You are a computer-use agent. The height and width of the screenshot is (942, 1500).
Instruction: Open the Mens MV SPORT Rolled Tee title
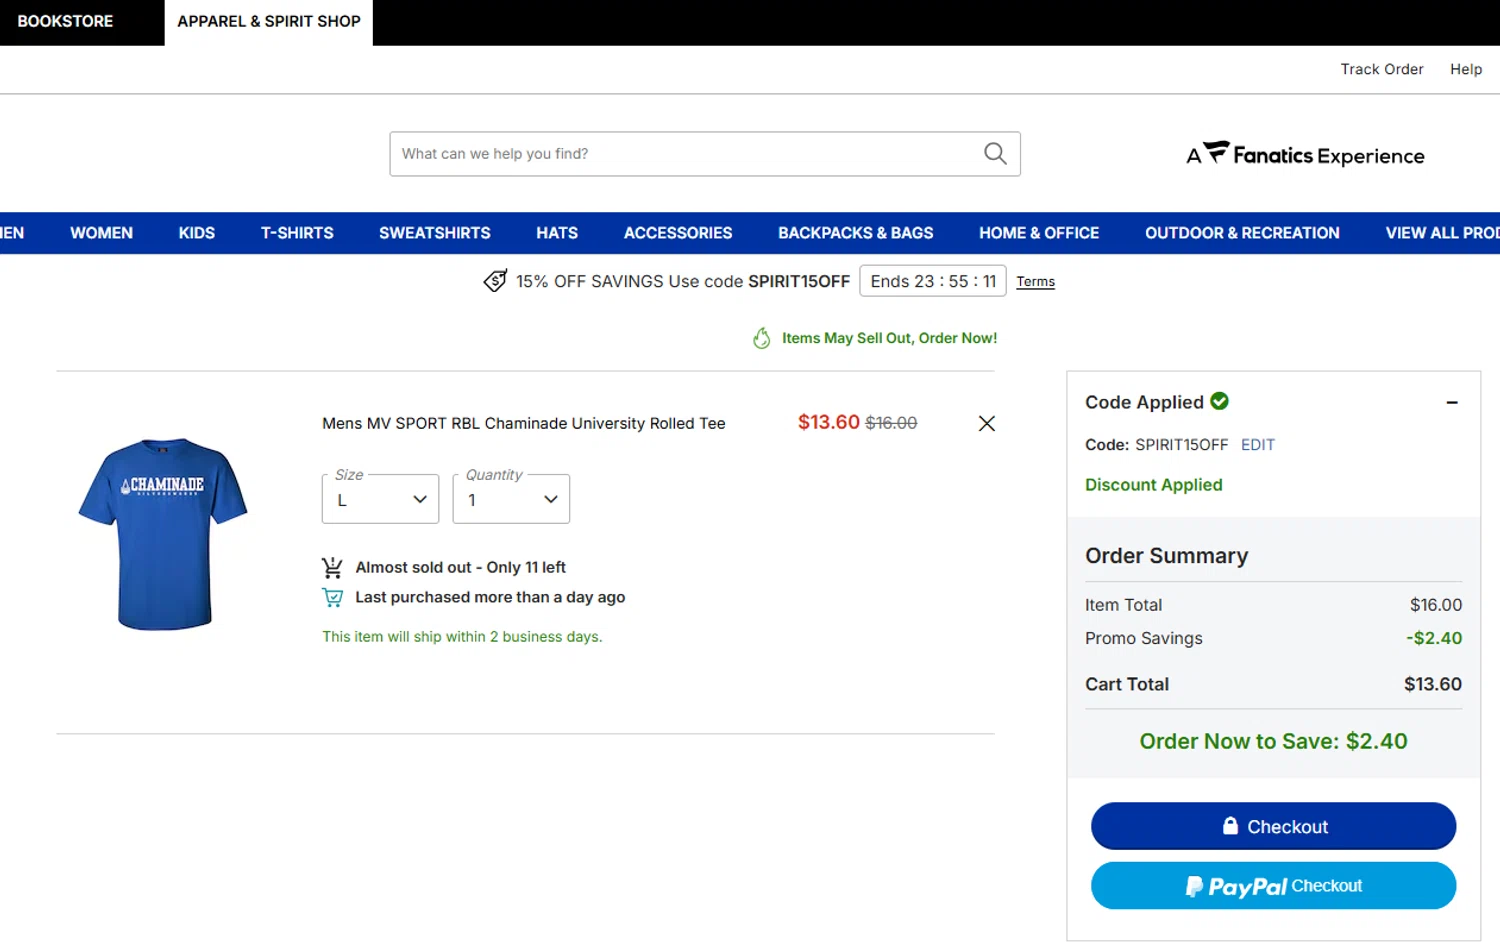tap(524, 424)
